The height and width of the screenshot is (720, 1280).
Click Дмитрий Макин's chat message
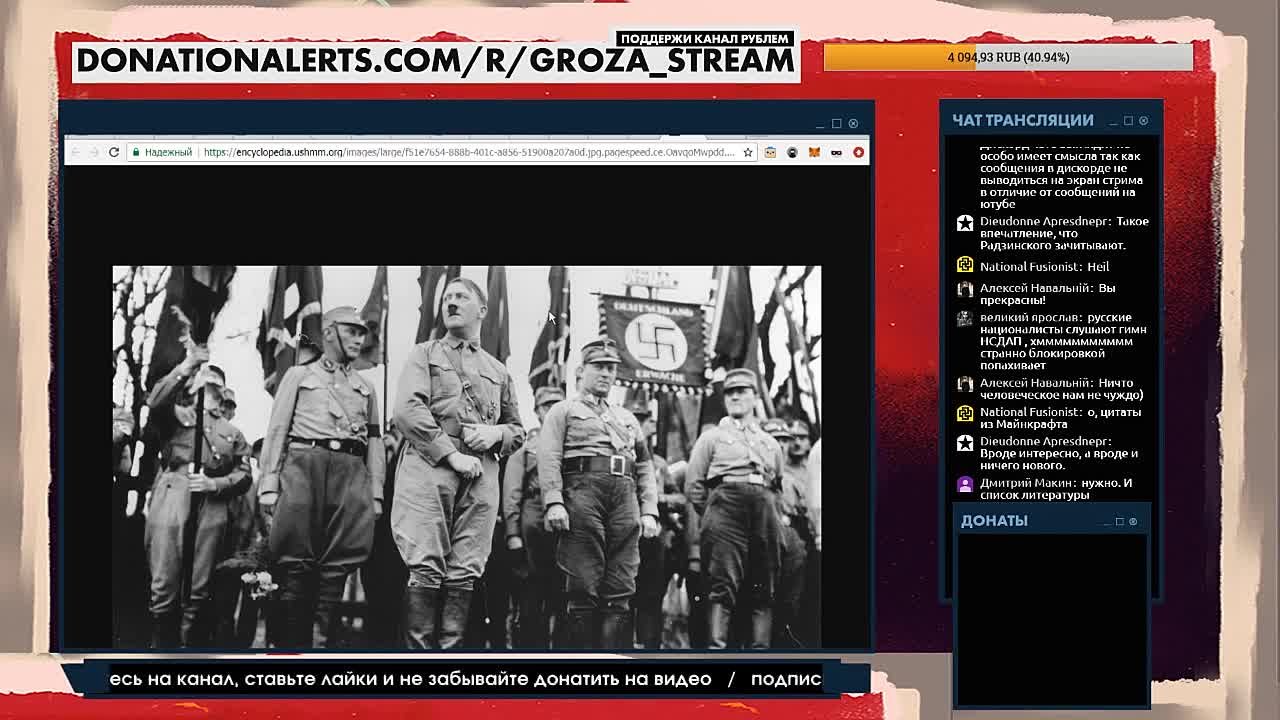(x=1056, y=489)
